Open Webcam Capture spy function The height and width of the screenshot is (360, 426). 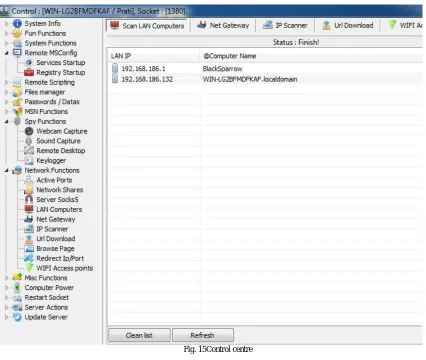click(62, 131)
